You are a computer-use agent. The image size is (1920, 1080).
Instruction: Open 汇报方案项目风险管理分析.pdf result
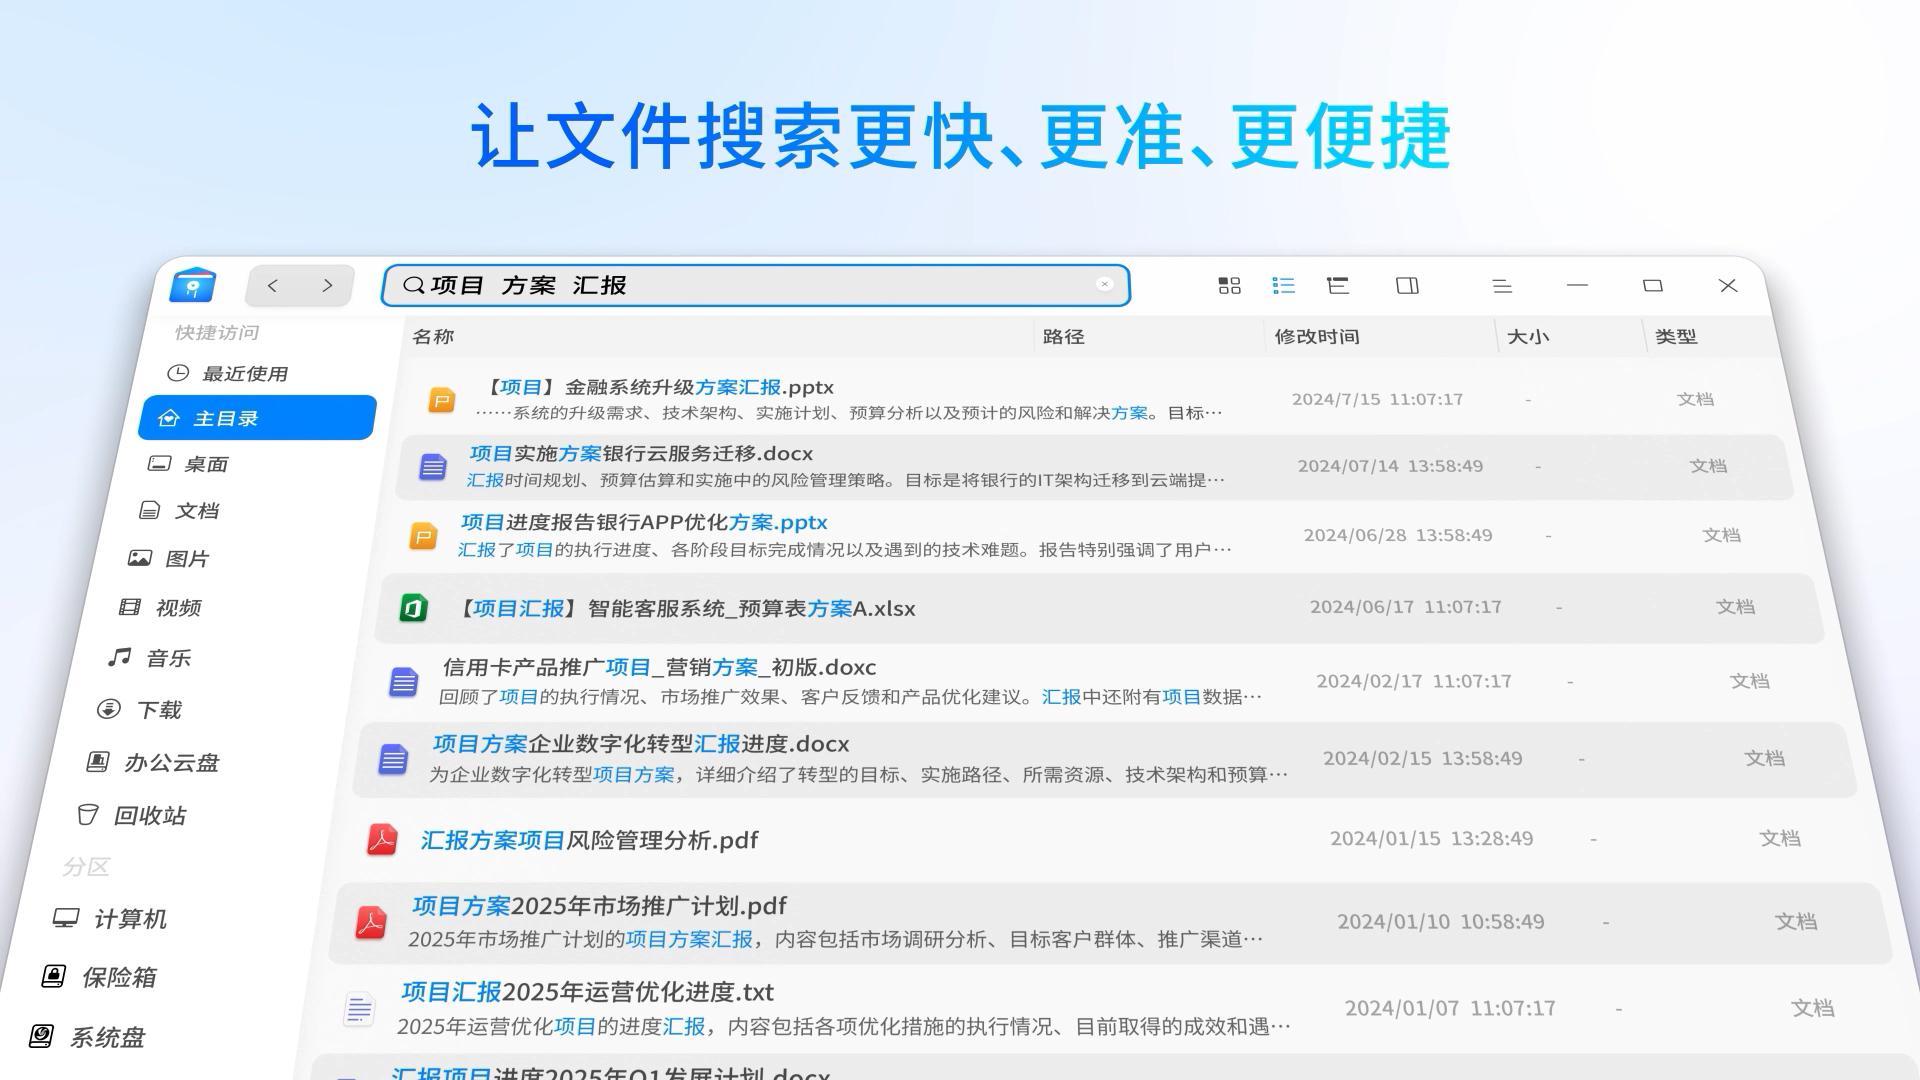(x=590, y=840)
